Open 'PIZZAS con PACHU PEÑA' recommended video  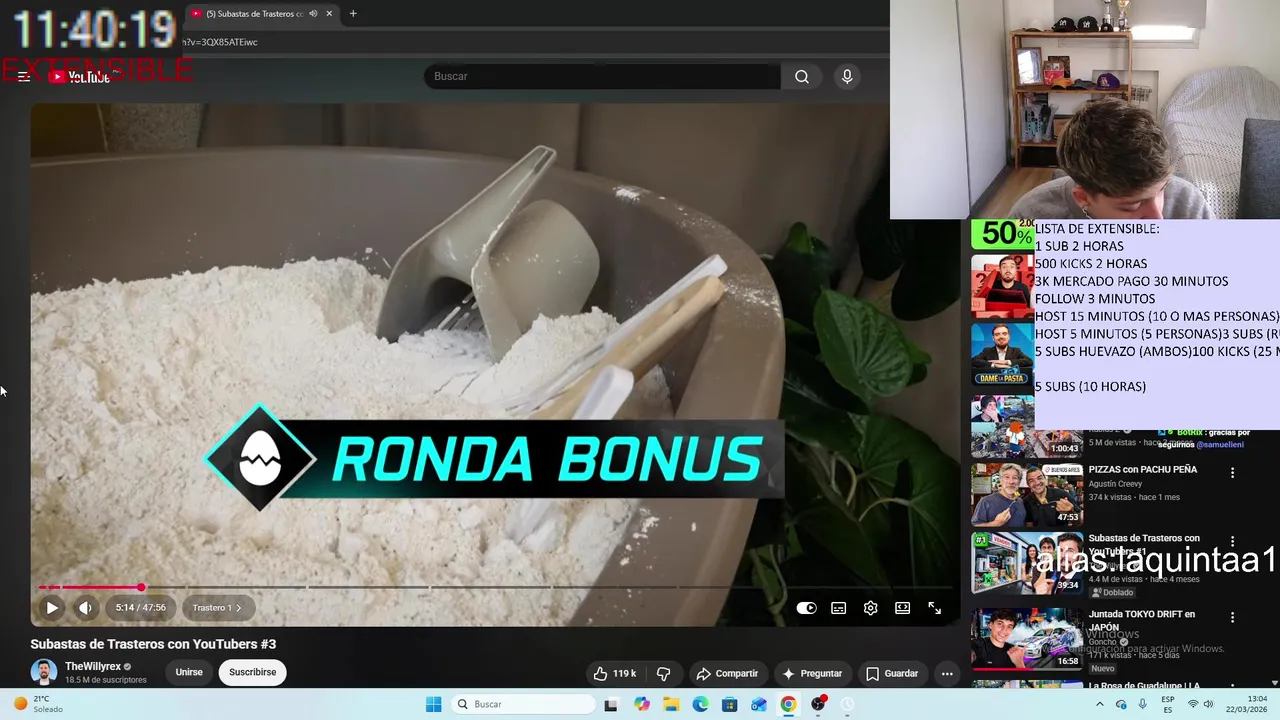point(1143,470)
